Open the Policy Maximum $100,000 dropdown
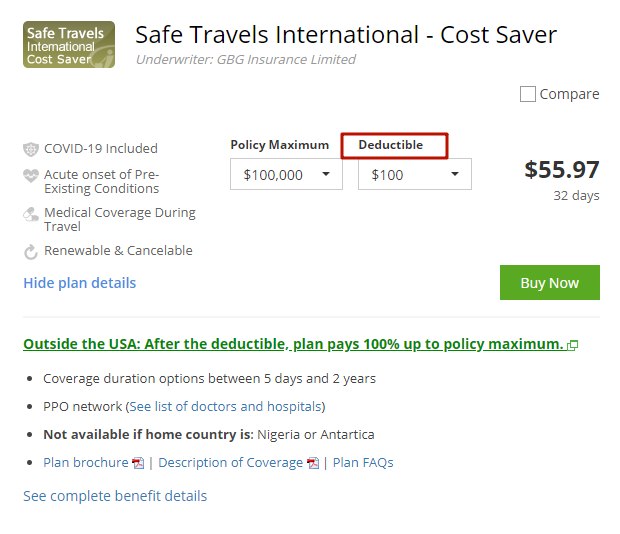The width and height of the screenshot is (620, 534). tap(286, 174)
